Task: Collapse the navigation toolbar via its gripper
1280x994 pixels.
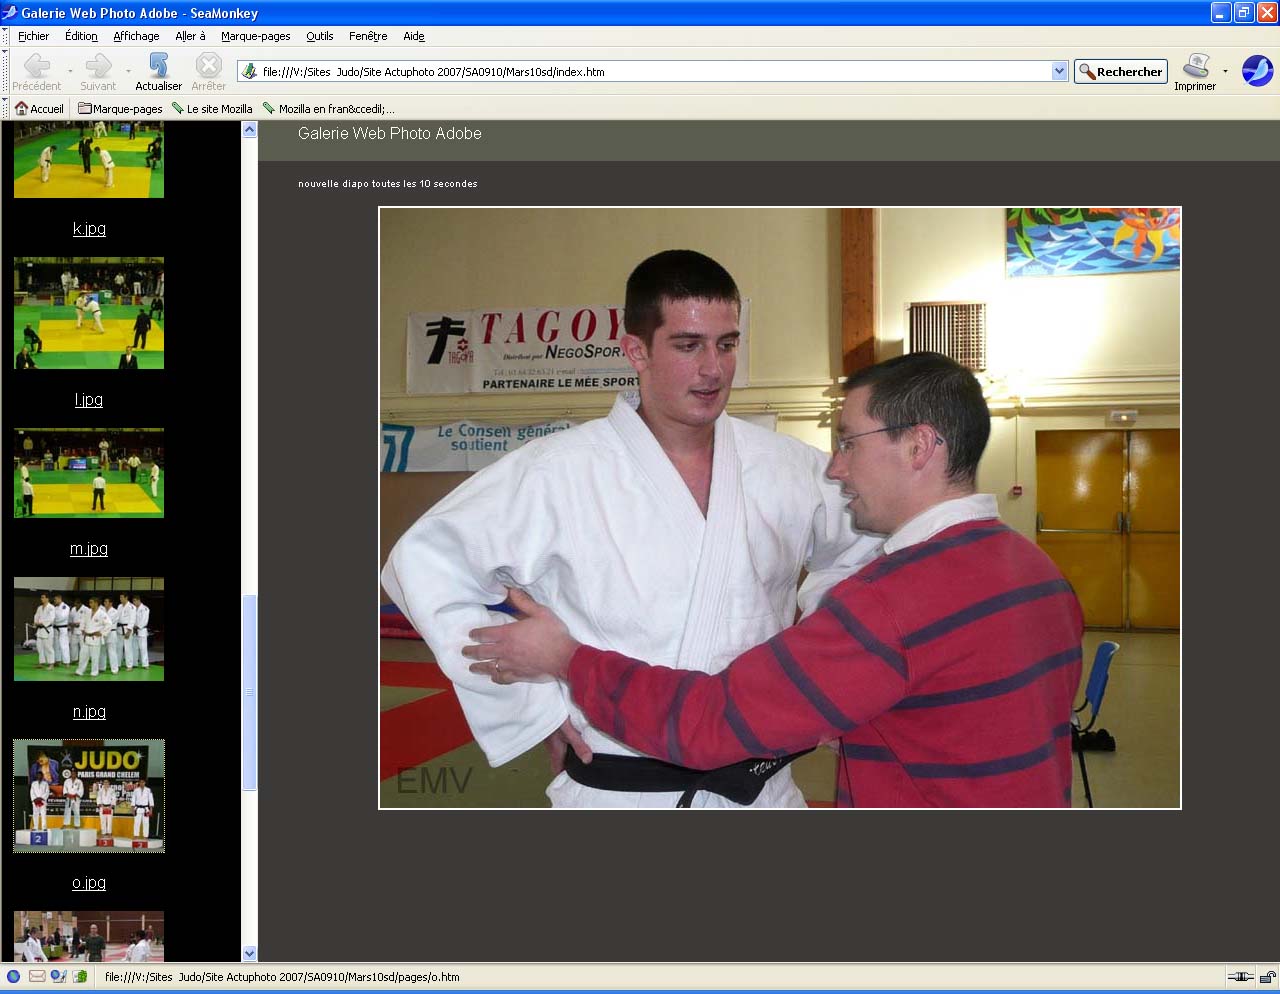Action: (x=4, y=71)
